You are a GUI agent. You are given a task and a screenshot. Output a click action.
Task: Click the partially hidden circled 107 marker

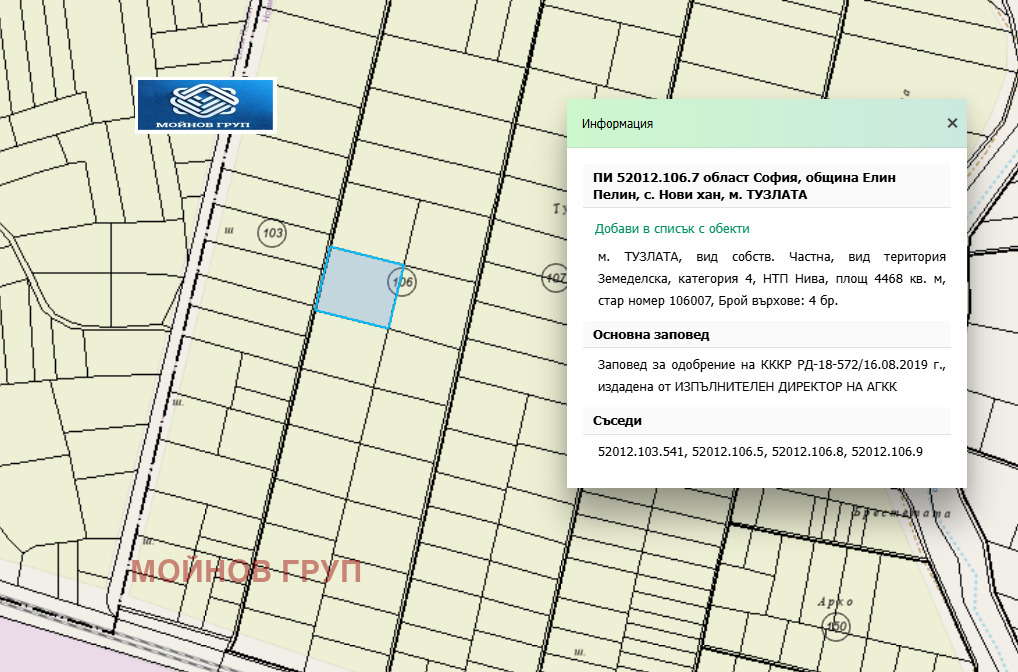[x=555, y=278]
